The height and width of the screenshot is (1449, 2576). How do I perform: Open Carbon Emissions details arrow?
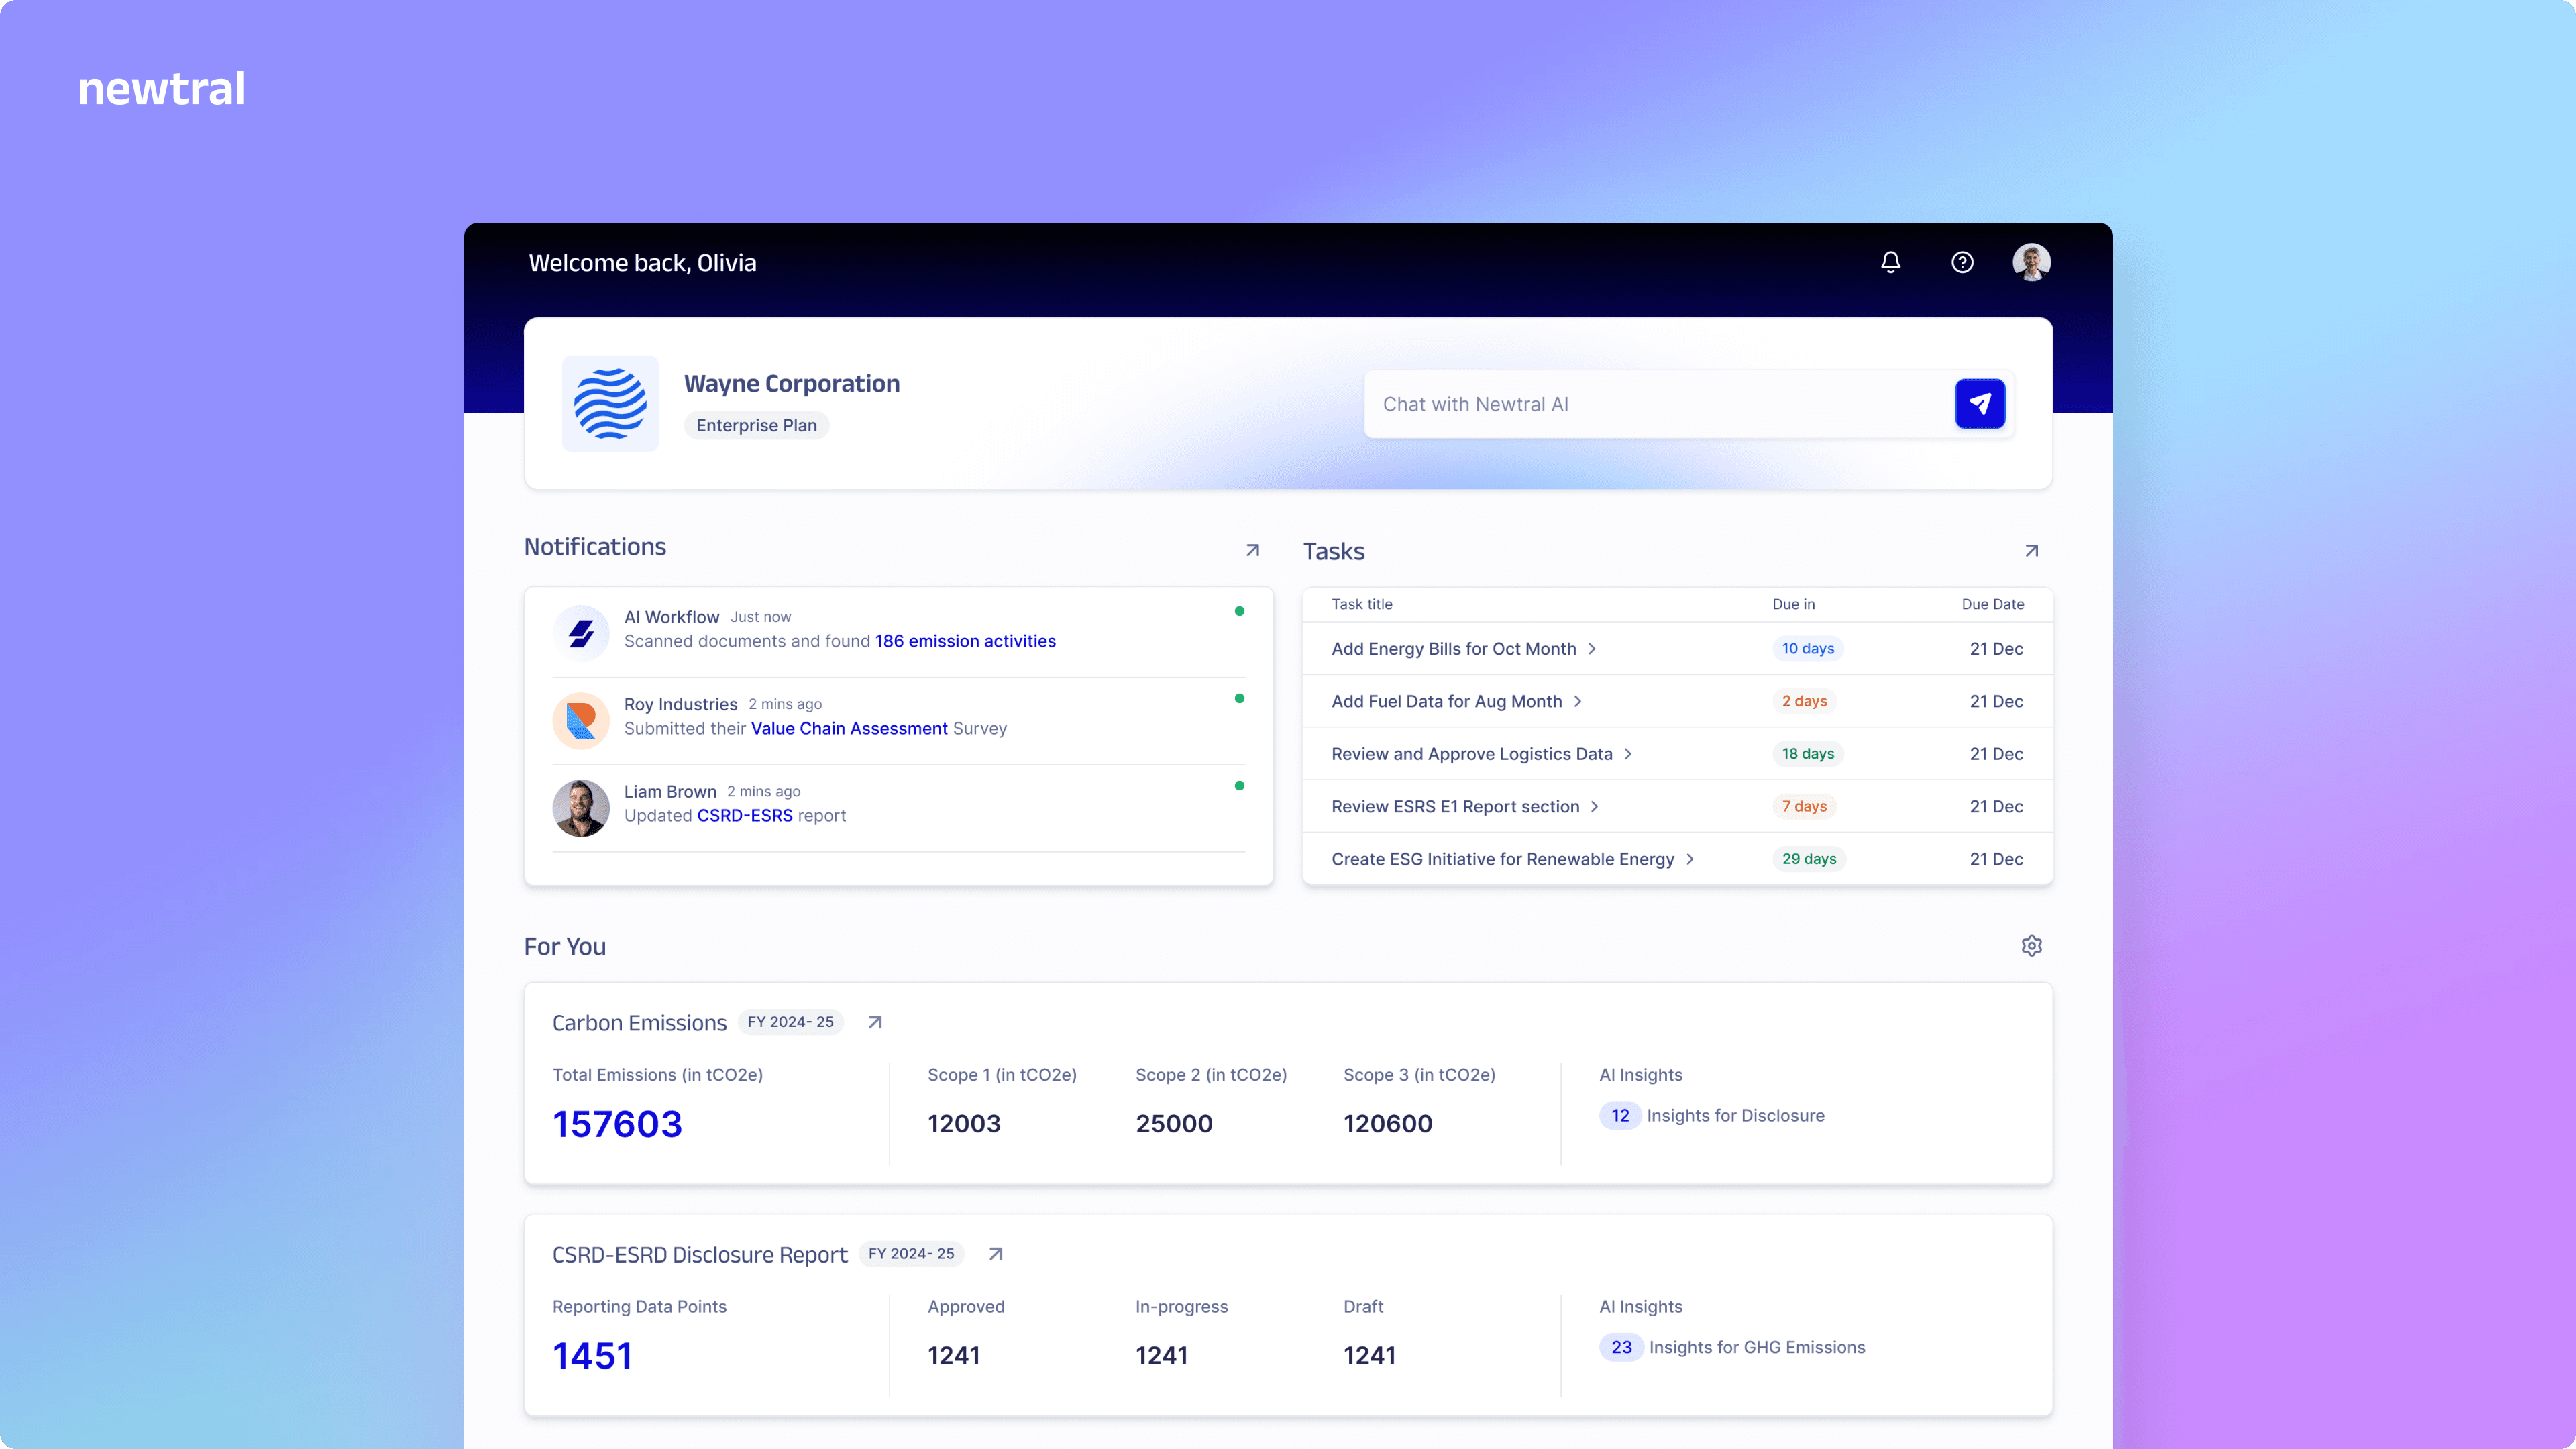(x=875, y=1022)
